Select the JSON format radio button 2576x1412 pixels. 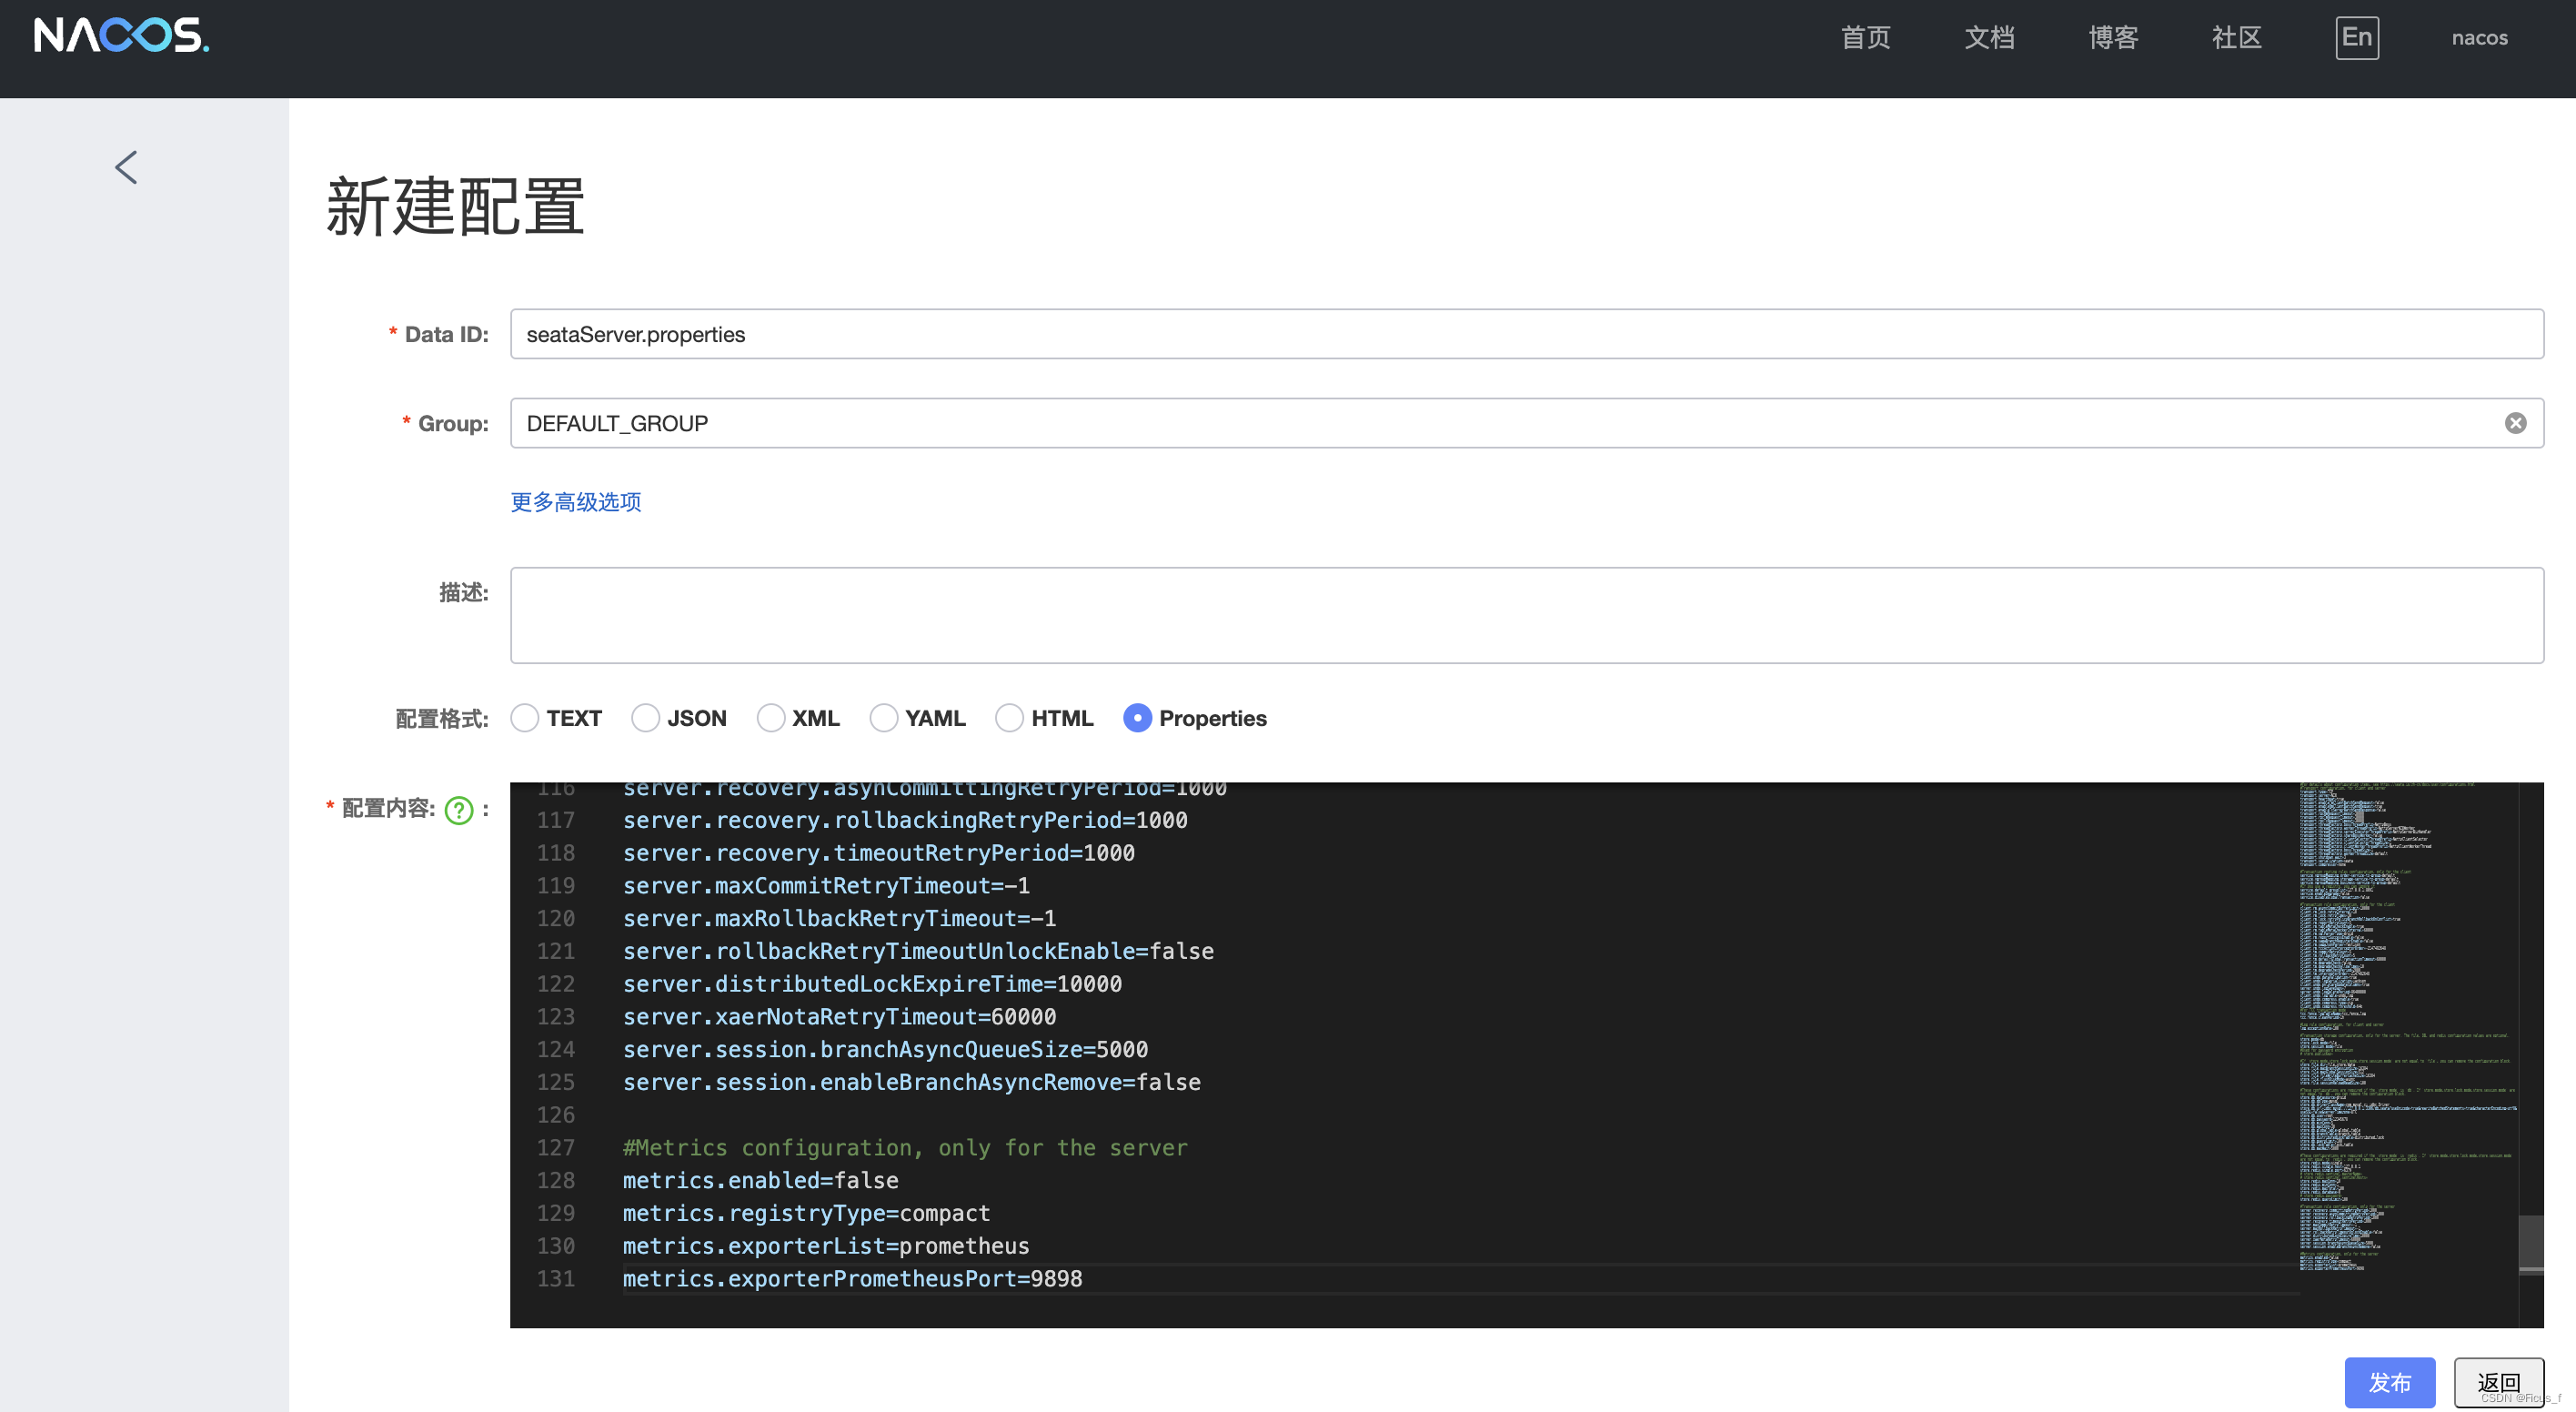click(645, 718)
